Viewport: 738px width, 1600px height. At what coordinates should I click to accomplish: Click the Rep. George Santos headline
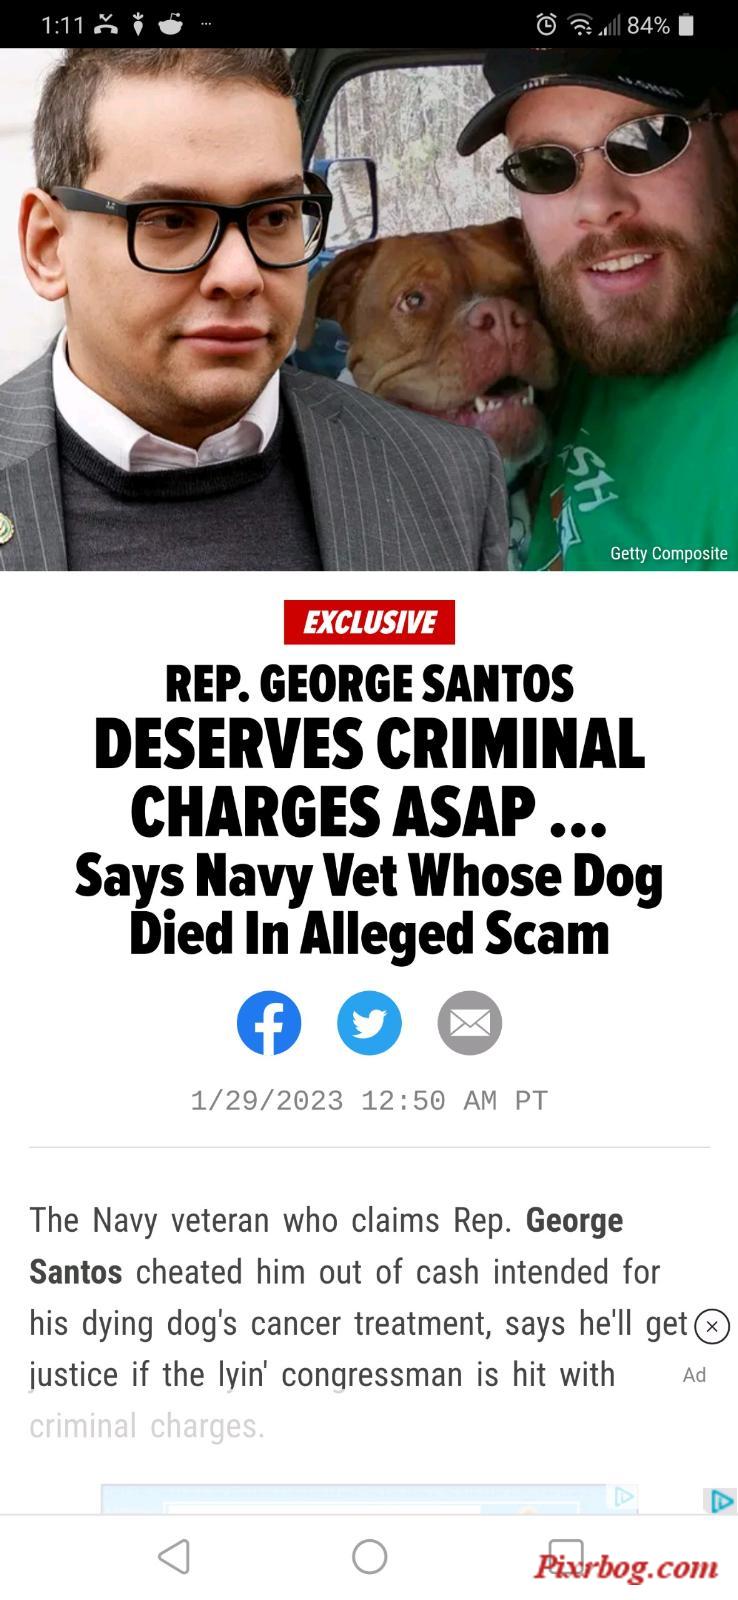pos(369,684)
